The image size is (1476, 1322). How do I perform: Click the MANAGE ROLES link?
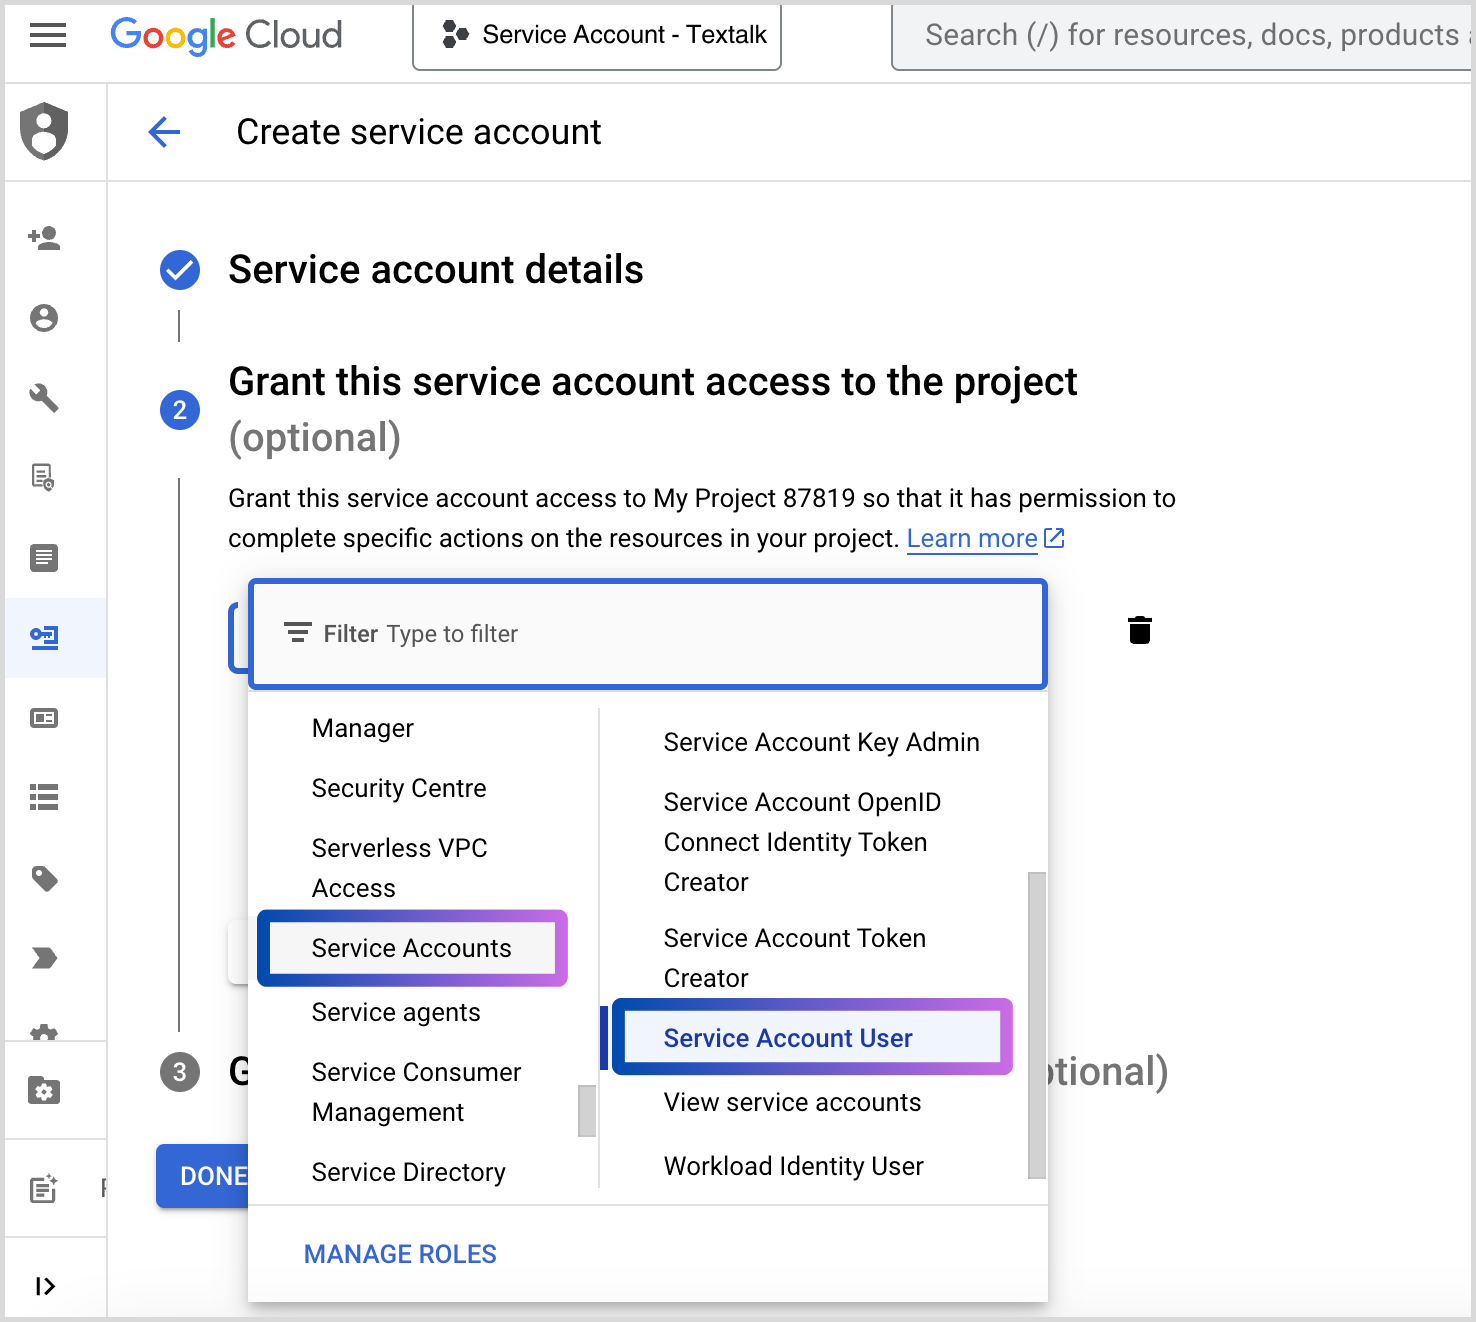(x=400, y=1254)
